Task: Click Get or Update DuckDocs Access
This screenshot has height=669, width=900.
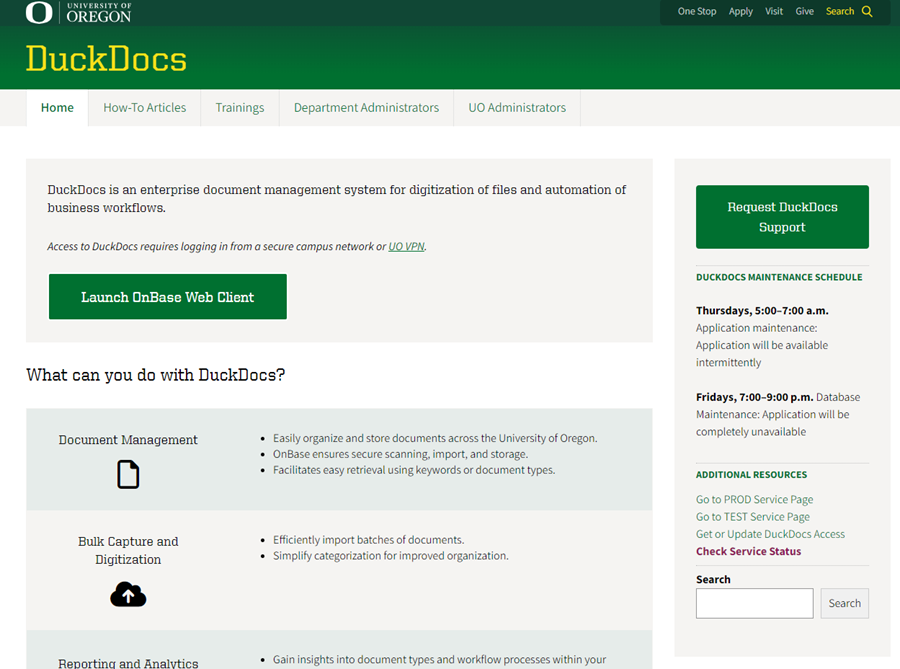Action: [x=770, y=534]
